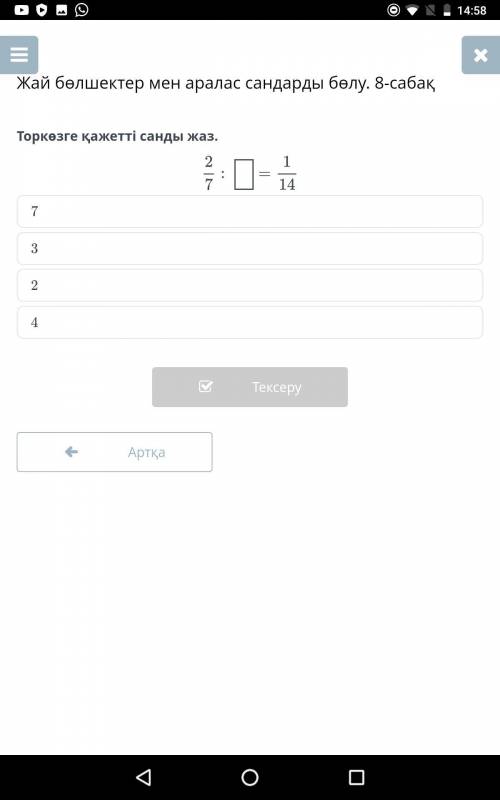Tap the Android home circle button
Viewport: 500px width, 800px height.
pos(250,777)
